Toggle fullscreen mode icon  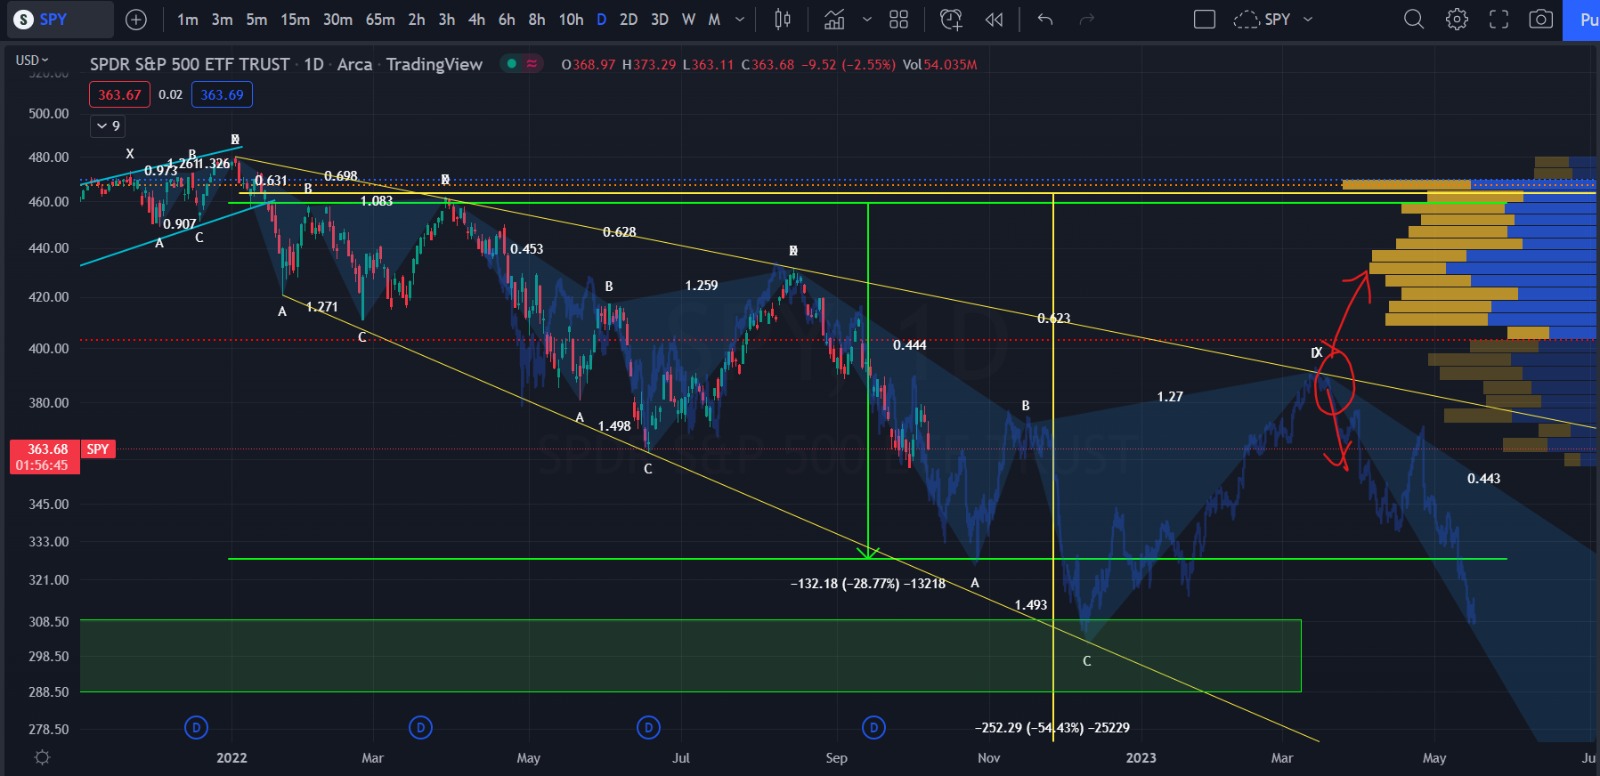point(1499,19)
